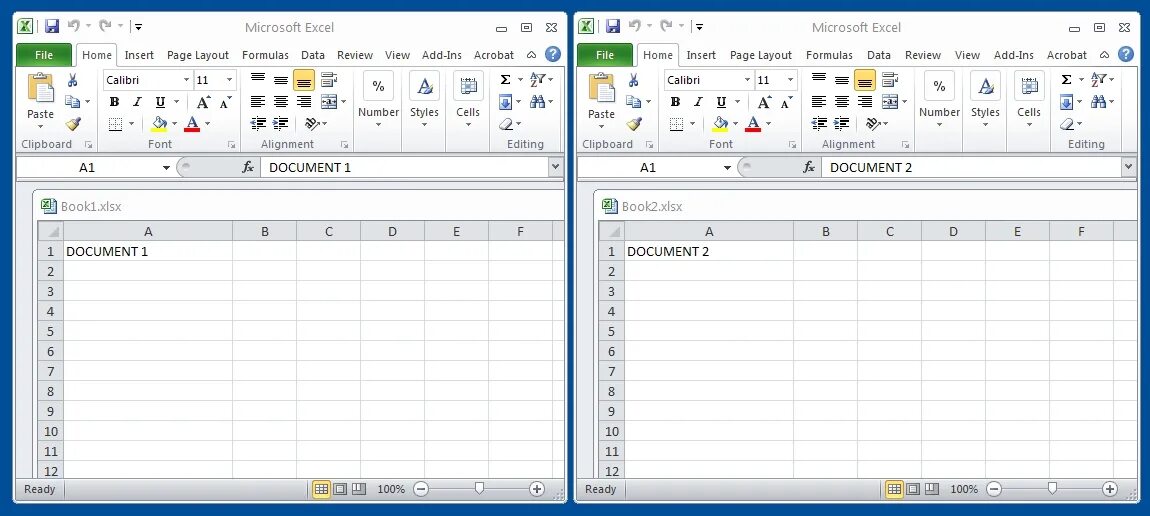Click Undo arrow in left window title bar

[73, 26]
